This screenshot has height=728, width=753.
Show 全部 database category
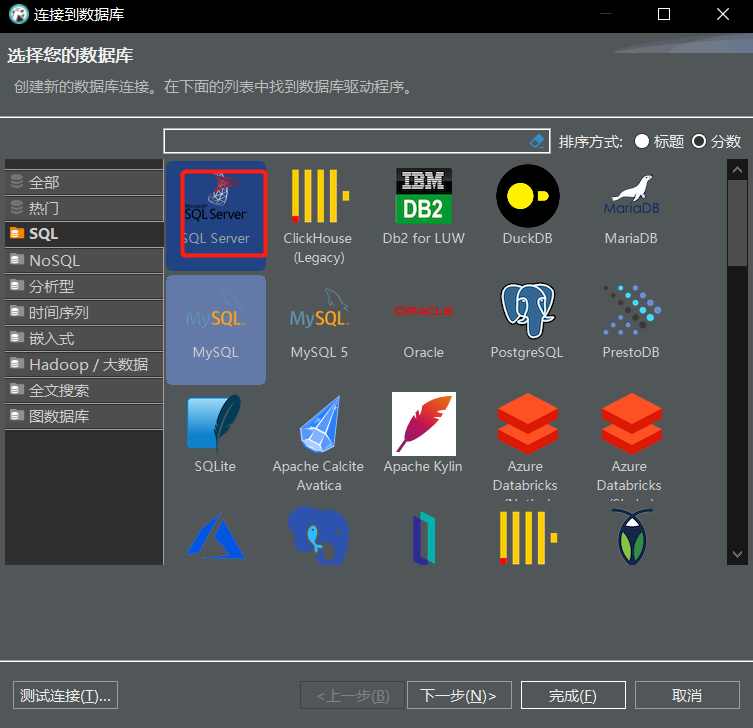tap(84, 182)
